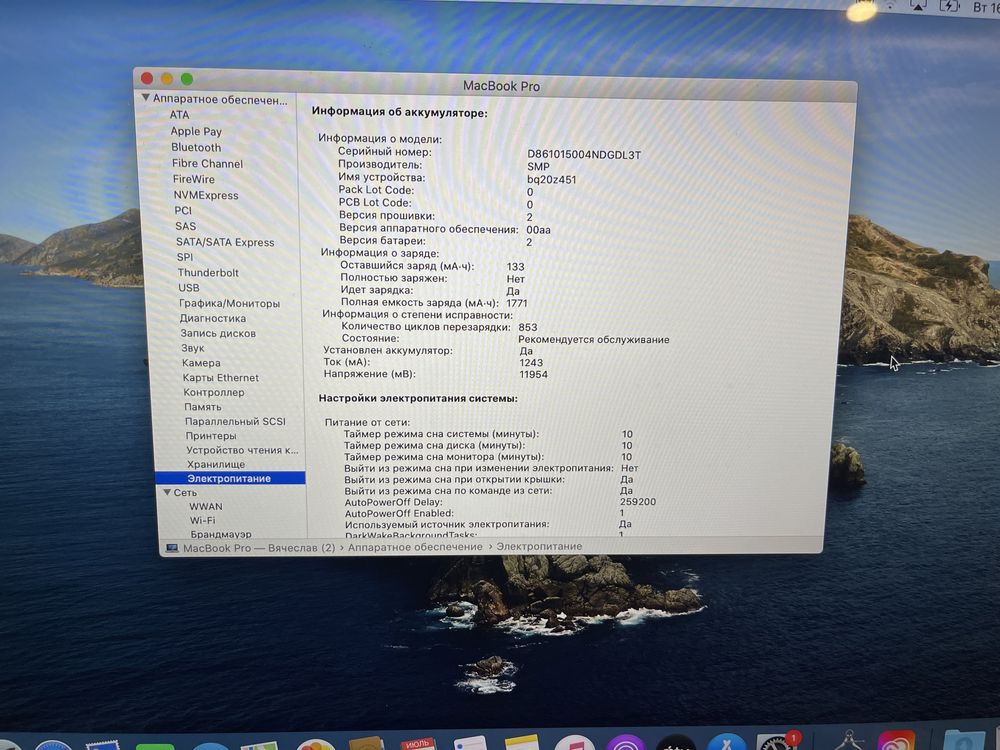Open the Контроллер entry
The width and height of the screenshot is (1000, 750).
coord(214,392)
